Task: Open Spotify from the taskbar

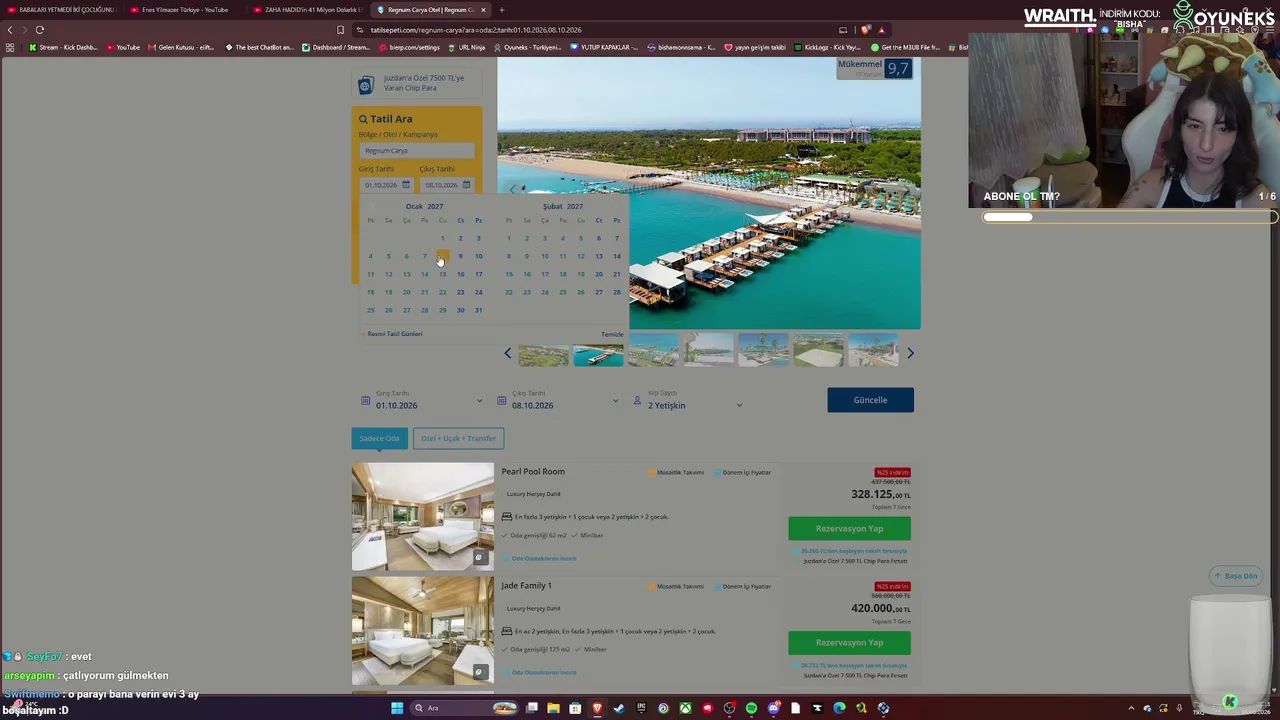Action: 751,708
